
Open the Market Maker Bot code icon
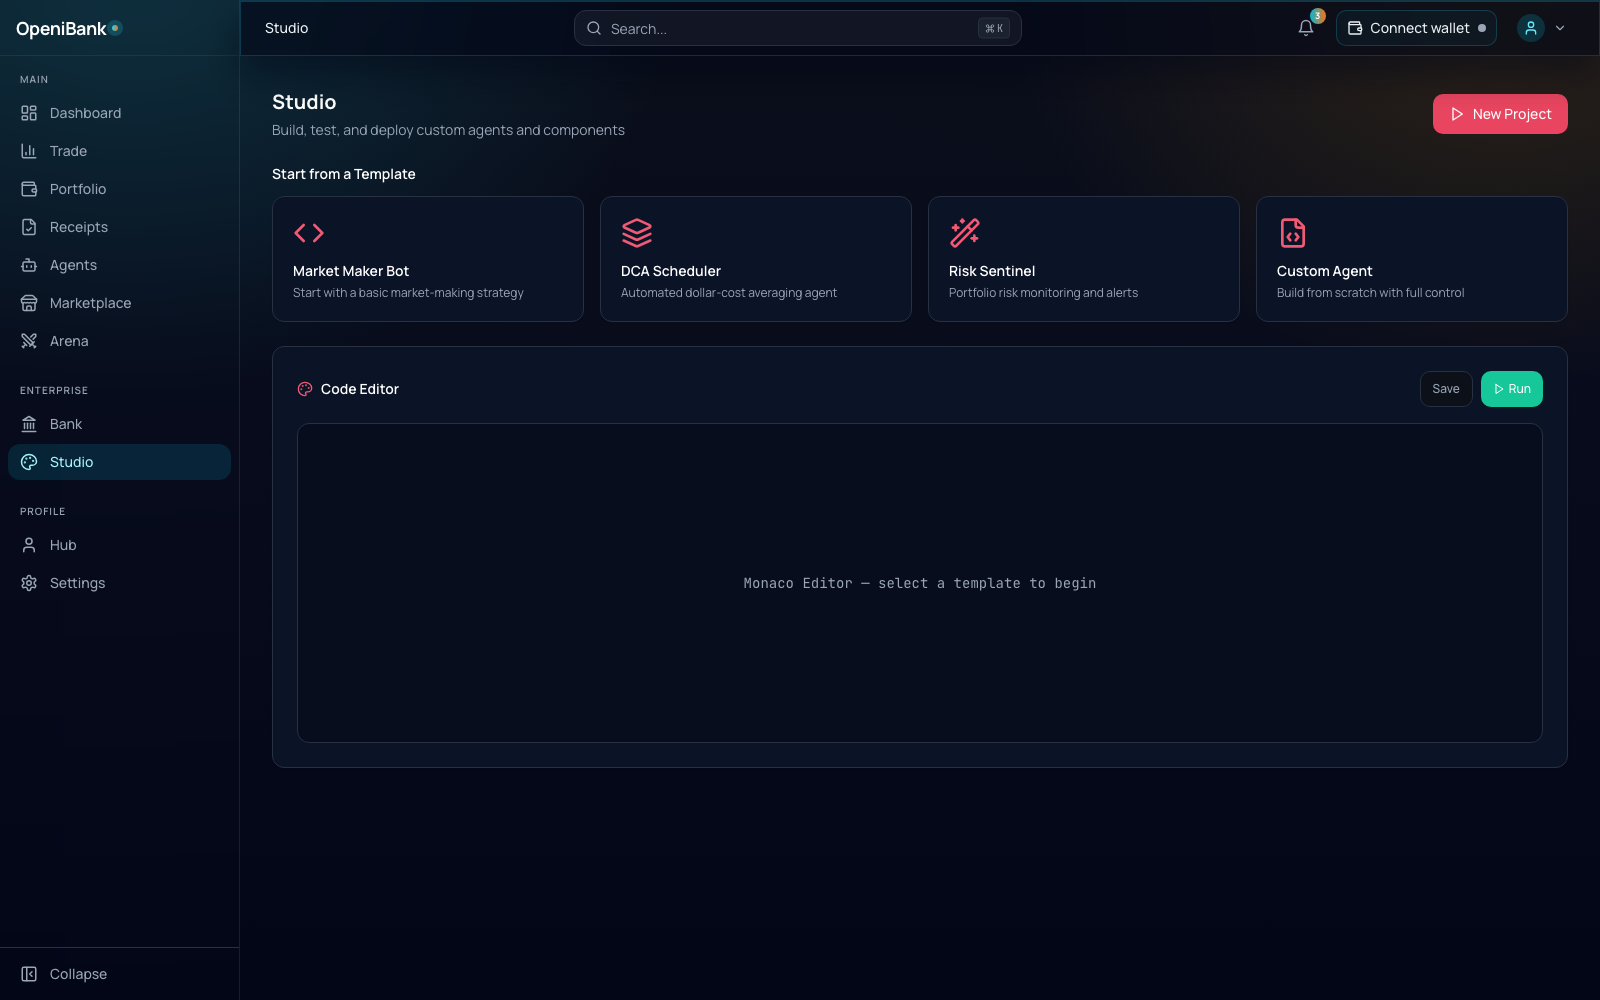click(x=309, y=233)
